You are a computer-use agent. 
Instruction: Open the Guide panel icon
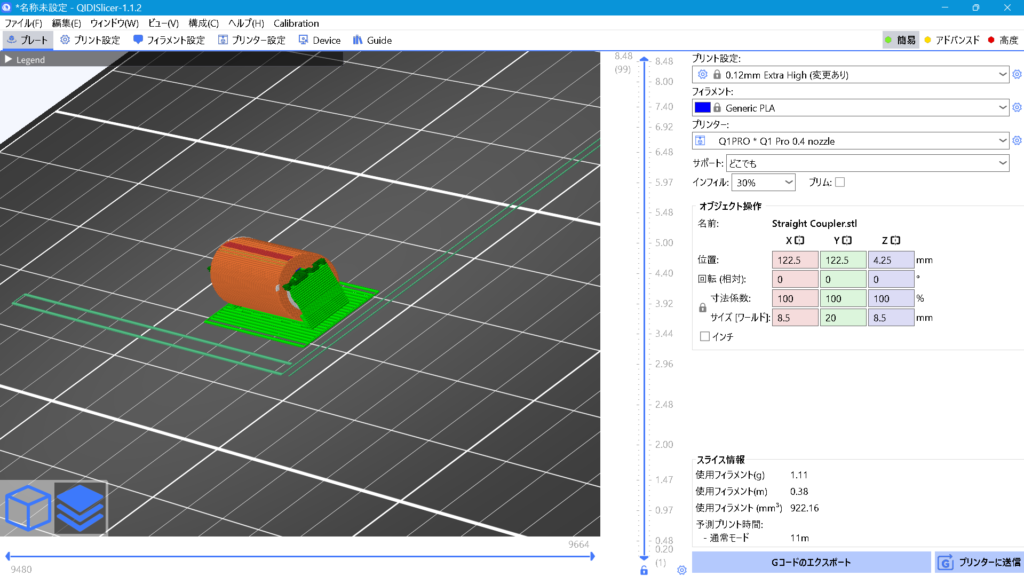pos(358,40)
